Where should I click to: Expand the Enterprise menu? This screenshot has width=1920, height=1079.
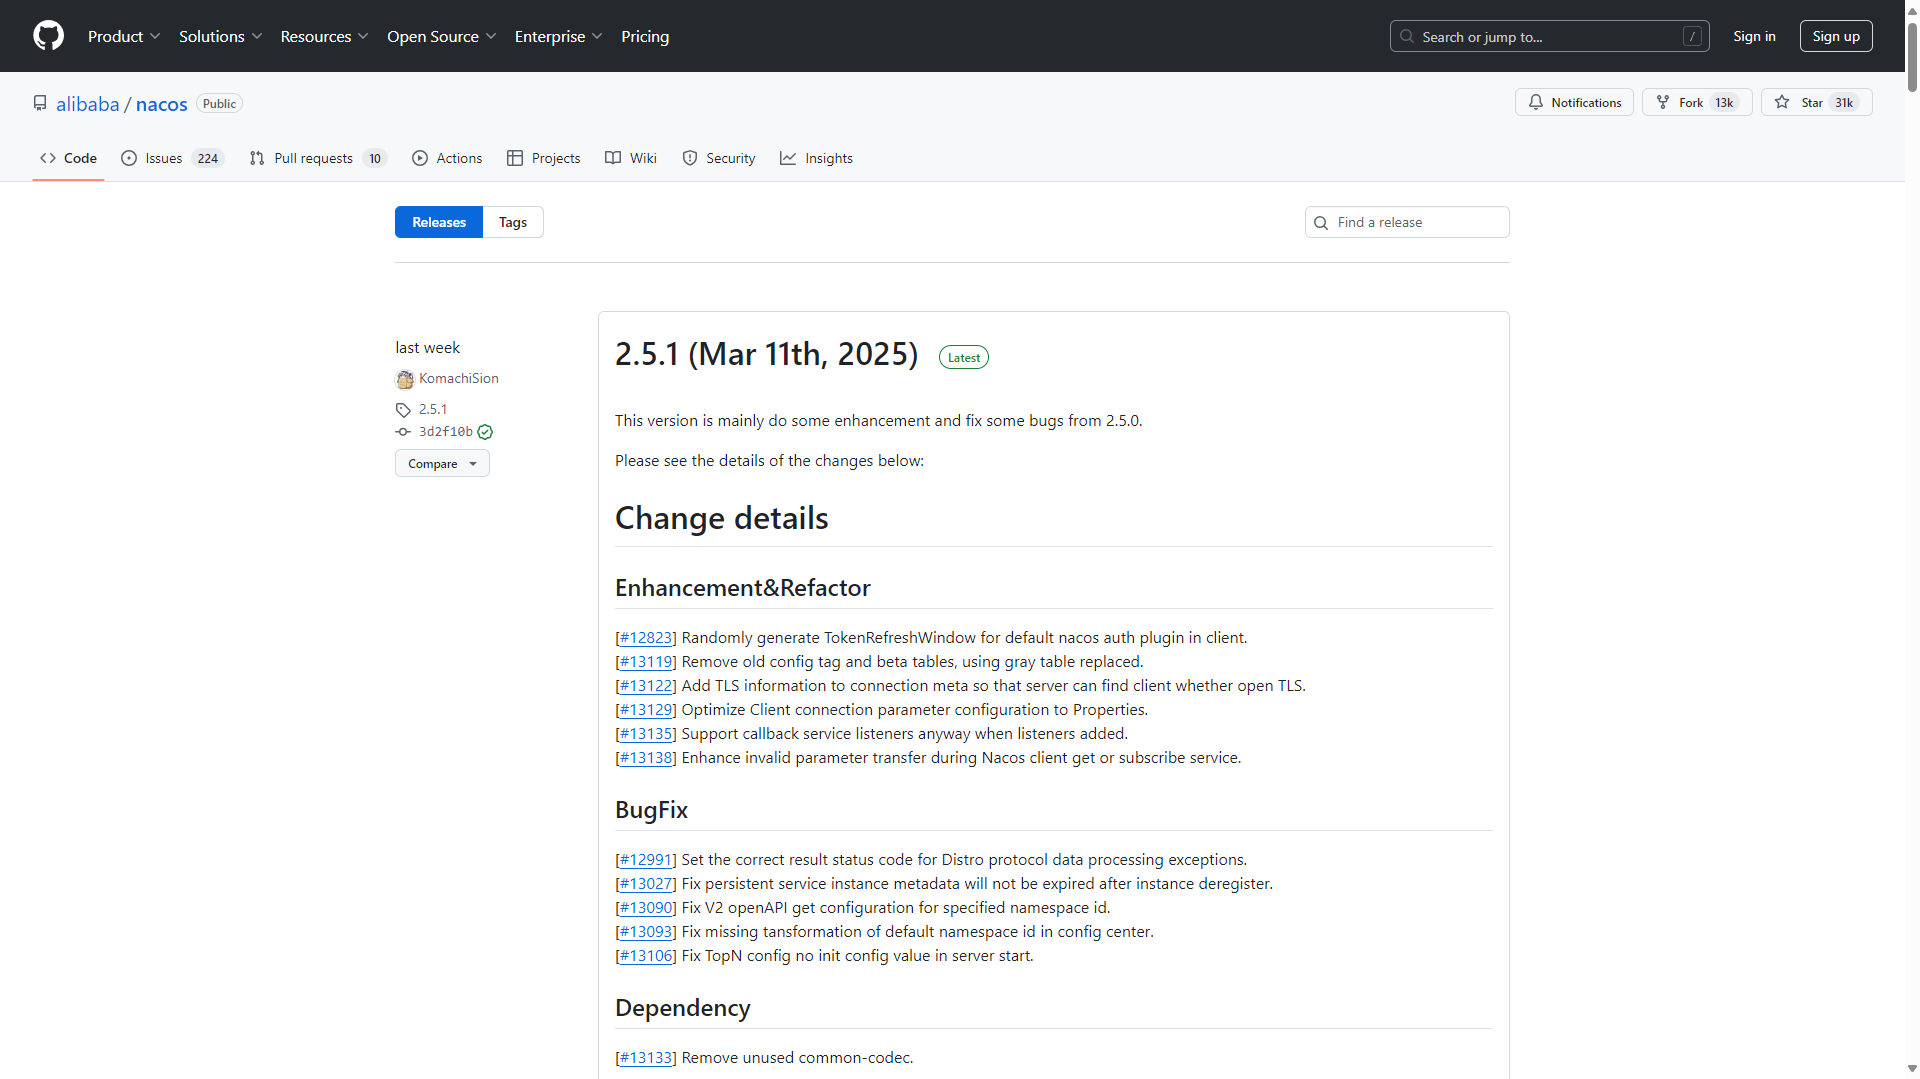click(x=558, y=36)
